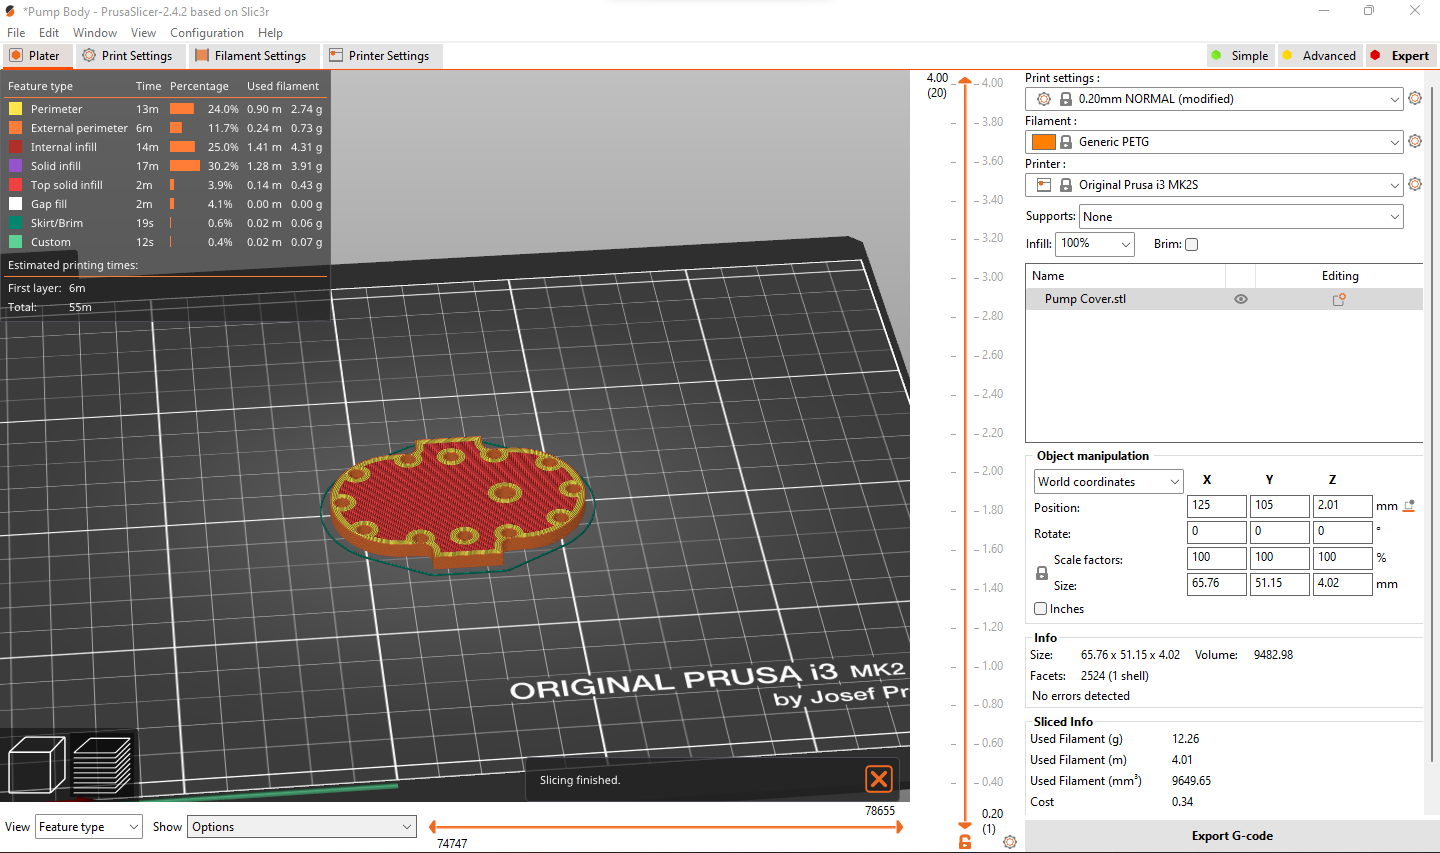1440x853 pixels.
Task: Toggle Perimeter feature visibility in legend
Action: pos(165,109)
